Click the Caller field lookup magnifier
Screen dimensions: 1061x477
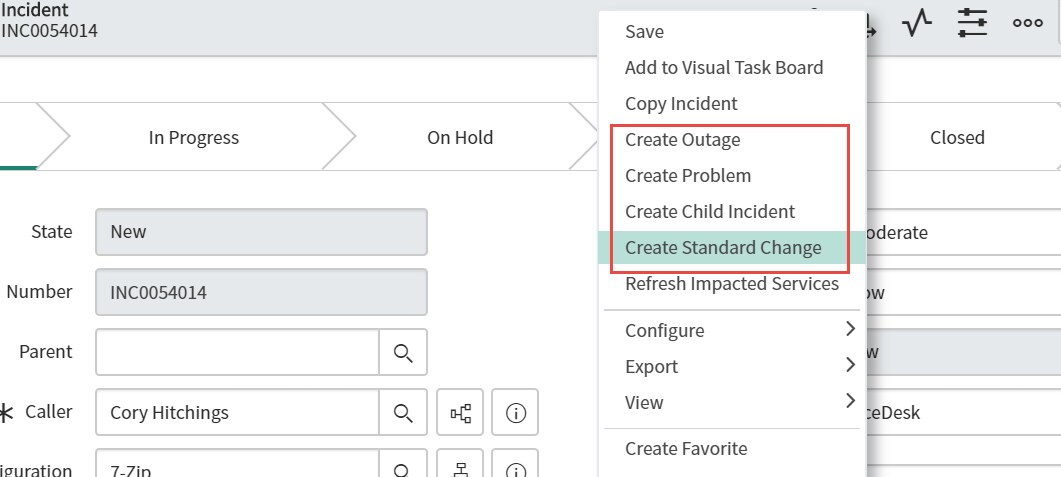click(x=403, y=412)
